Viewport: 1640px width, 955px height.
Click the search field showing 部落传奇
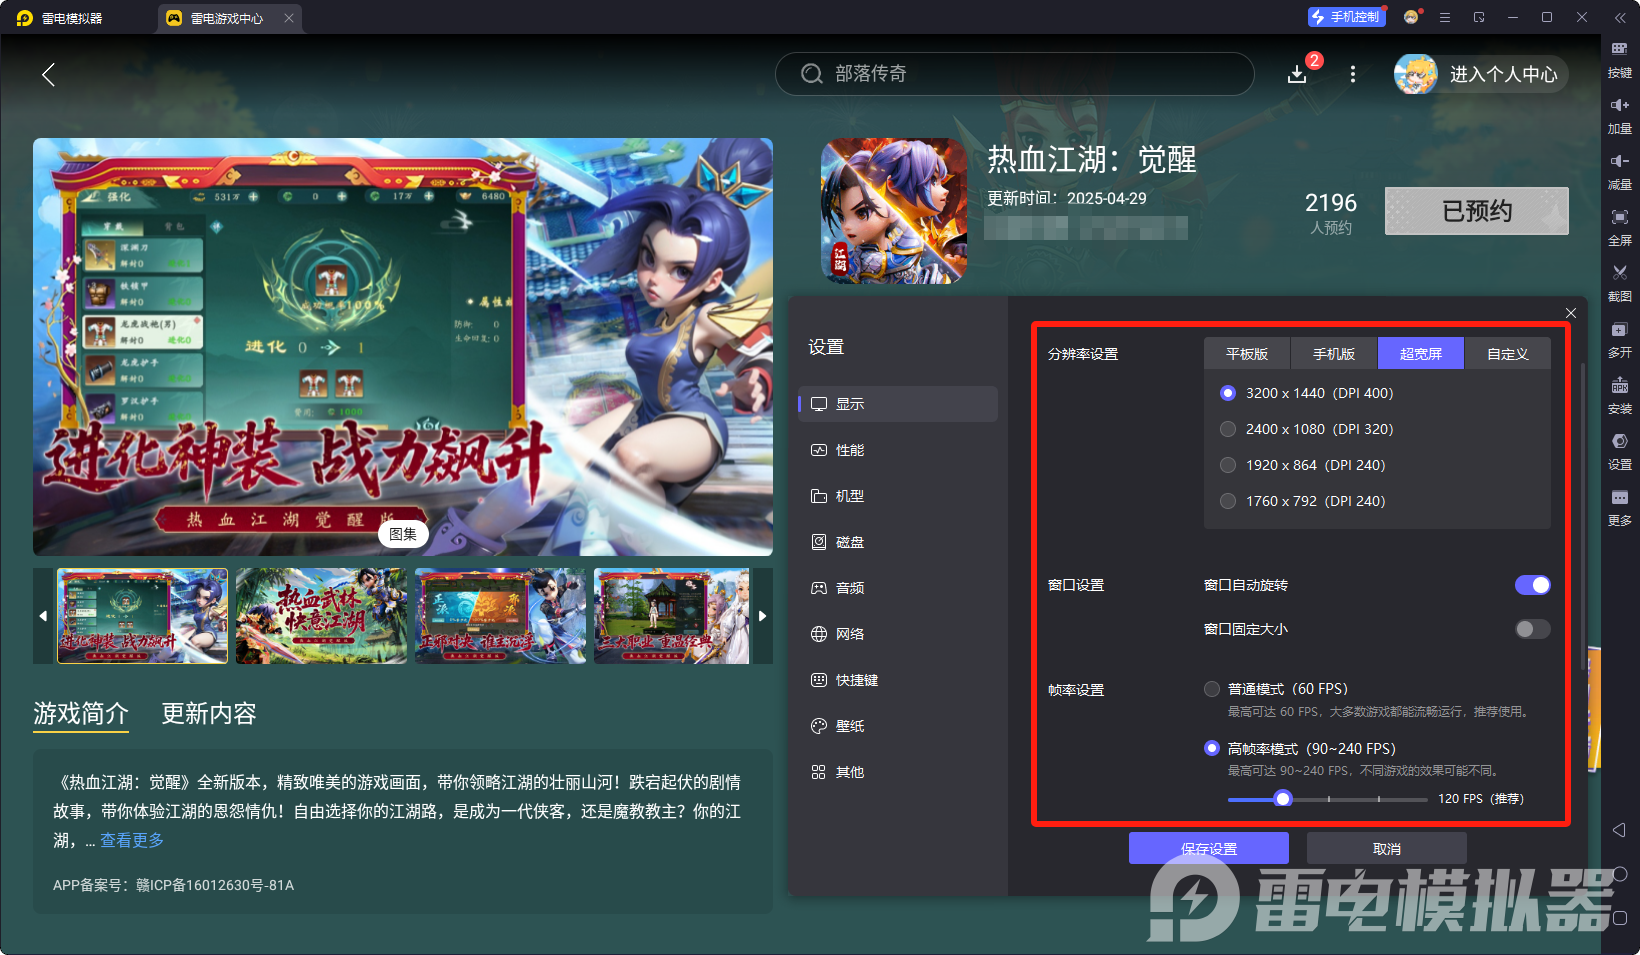point(1014,74)
